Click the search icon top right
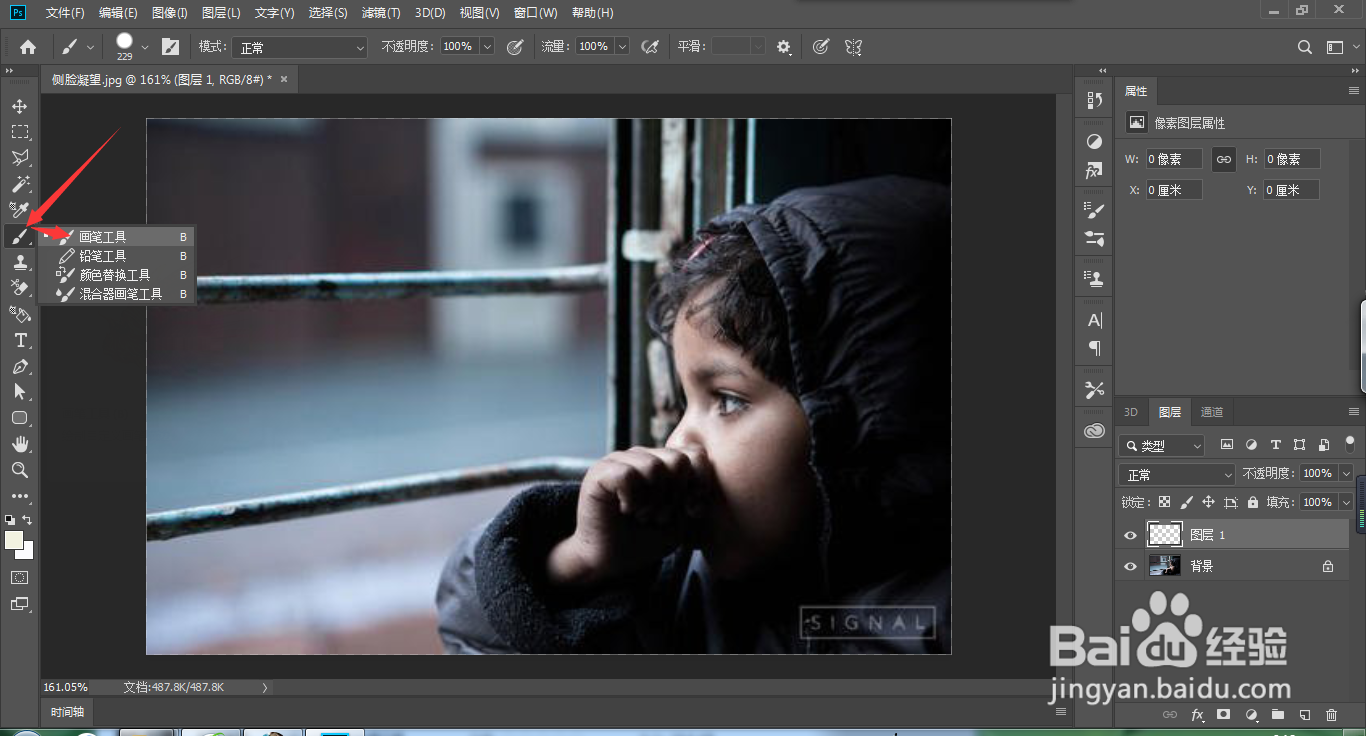This screenshot has height=736, width=1366. click(x=1304, y=47)
